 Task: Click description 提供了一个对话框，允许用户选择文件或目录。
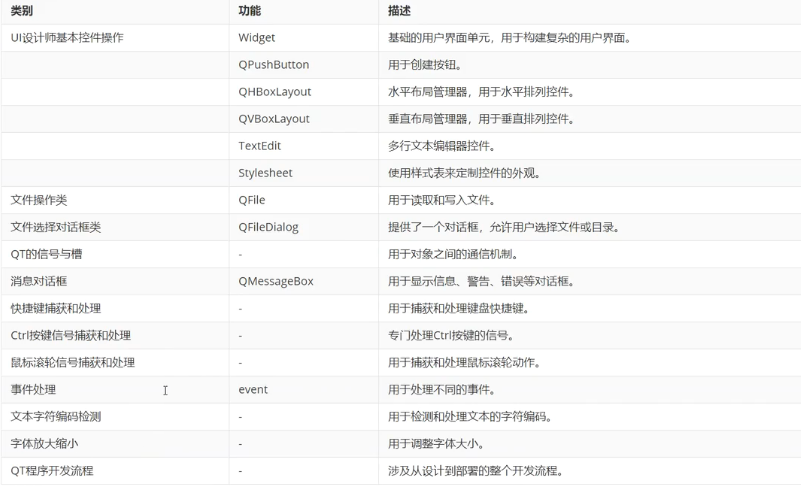click(504, 227)
